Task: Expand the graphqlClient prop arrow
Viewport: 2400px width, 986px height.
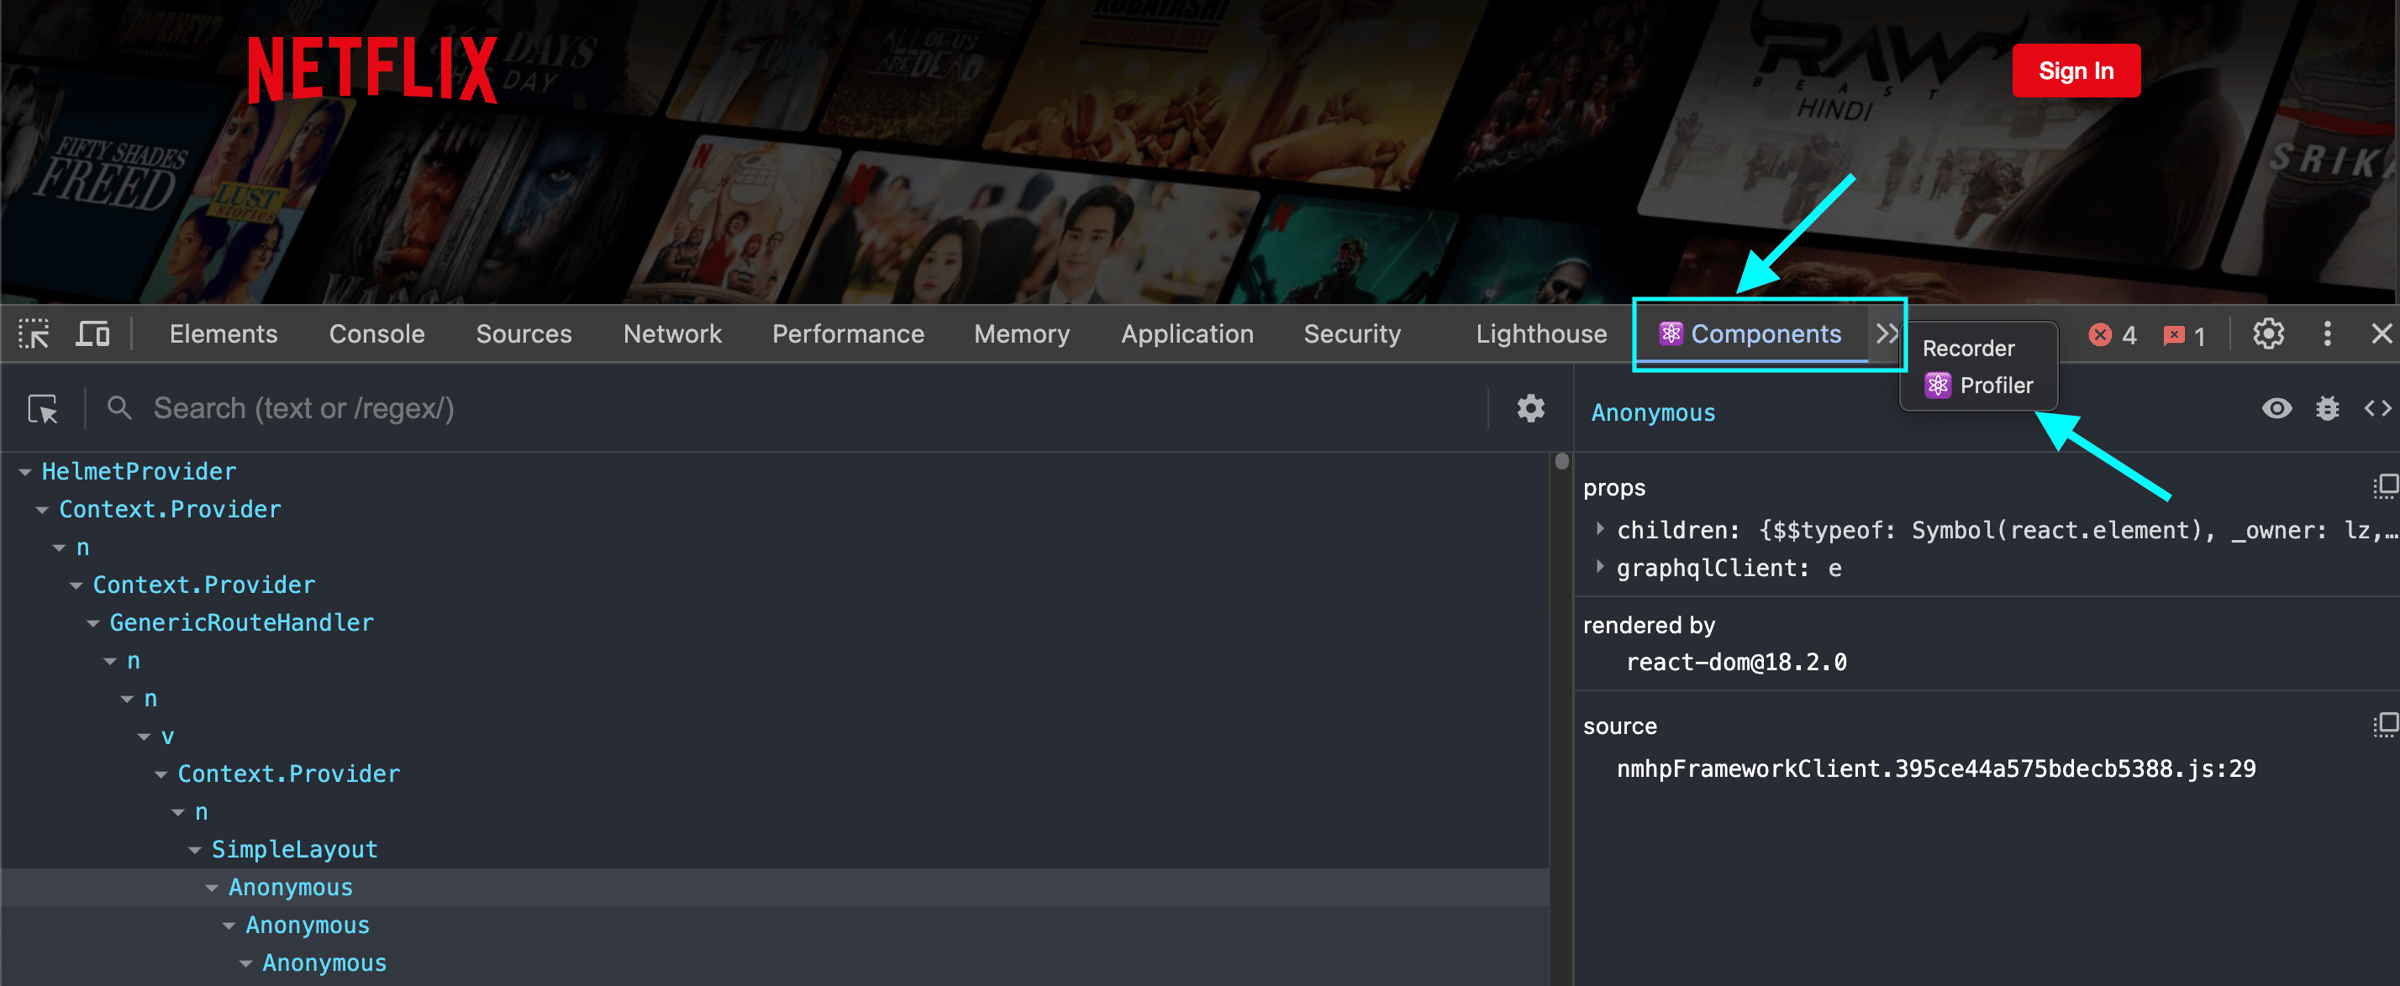Action: (x=1600, y=567)
